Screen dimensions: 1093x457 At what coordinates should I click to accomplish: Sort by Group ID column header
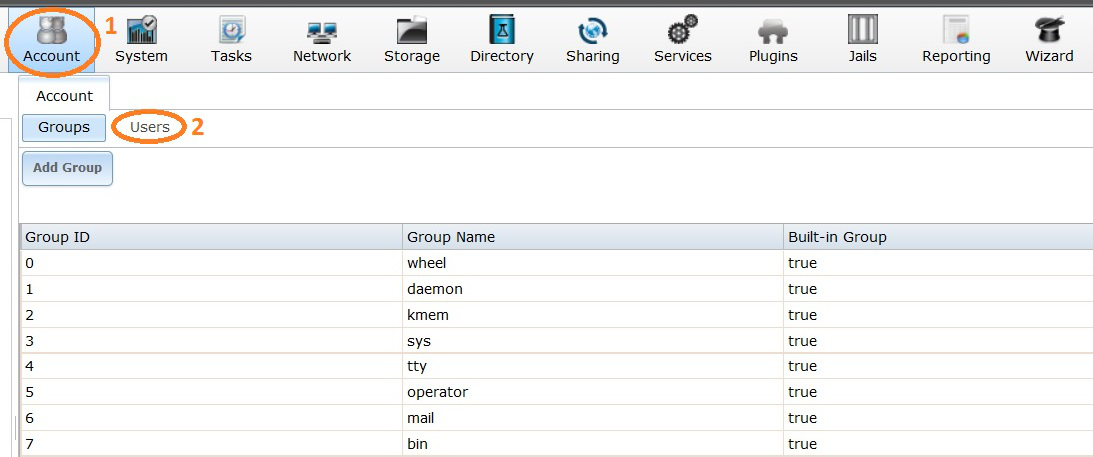pyautogui.click(x=210, y=237)
